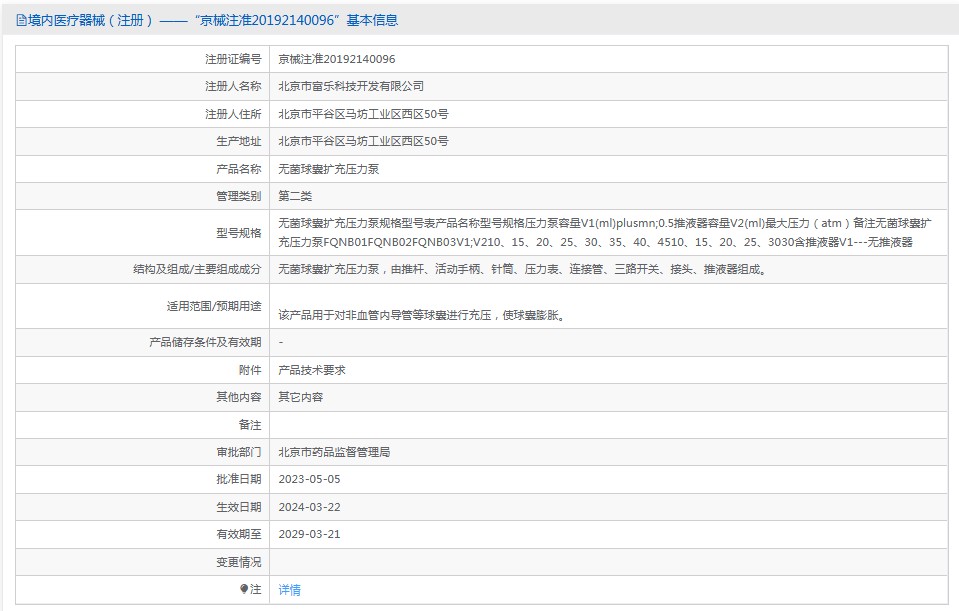Select expiry date 2029-03-21
959x611 pixels.
[309, 534]
